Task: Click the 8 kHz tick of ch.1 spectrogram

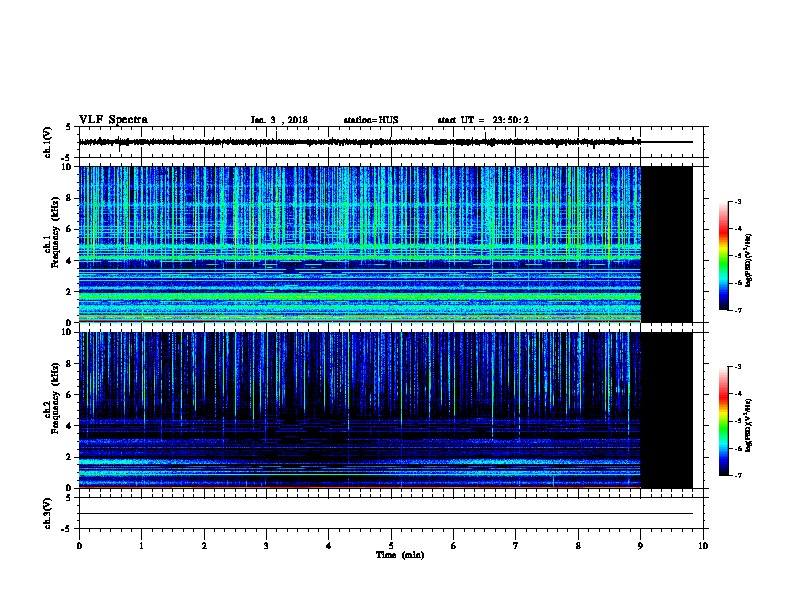Action: coord(70,198)
